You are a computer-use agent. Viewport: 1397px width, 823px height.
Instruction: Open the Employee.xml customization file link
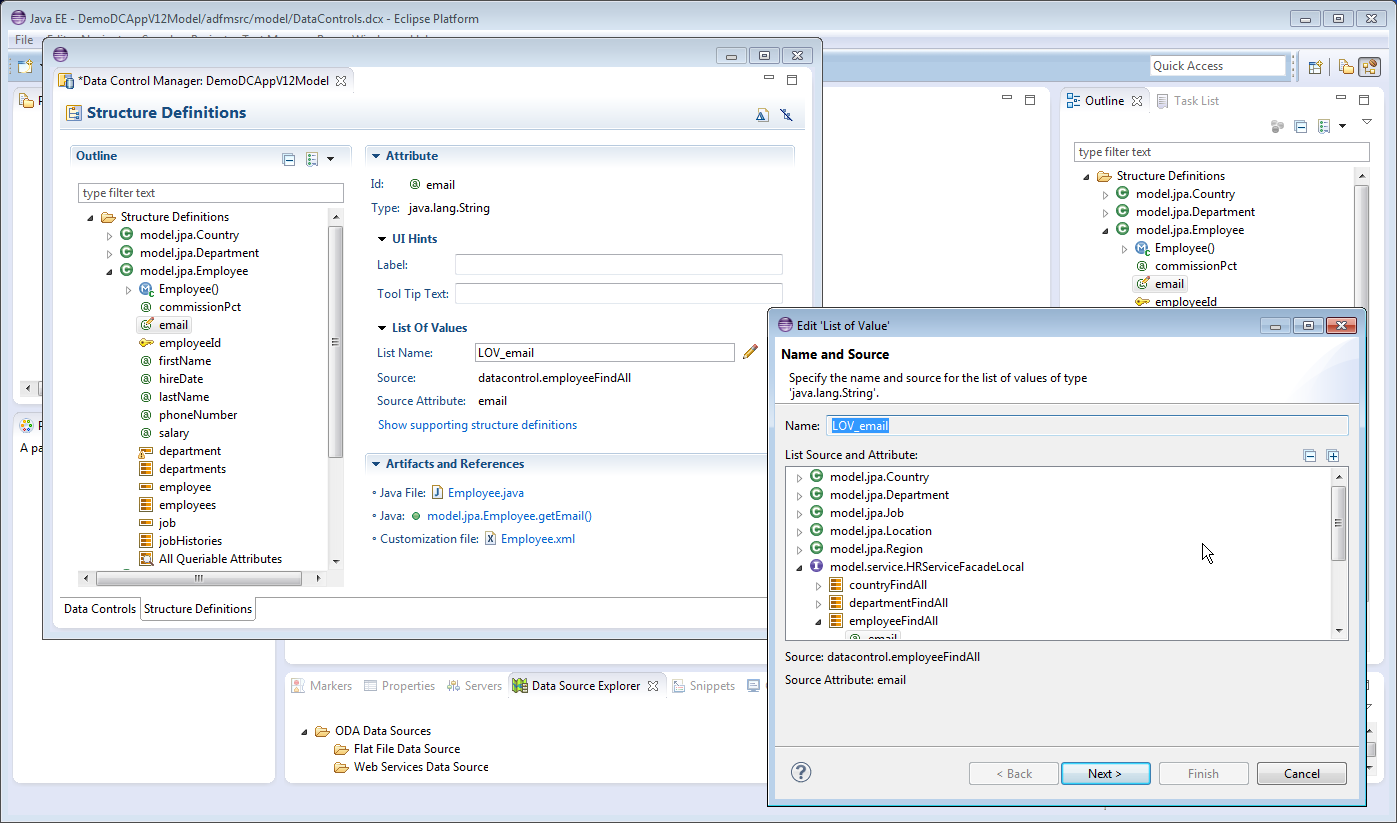tap(538, 539)
